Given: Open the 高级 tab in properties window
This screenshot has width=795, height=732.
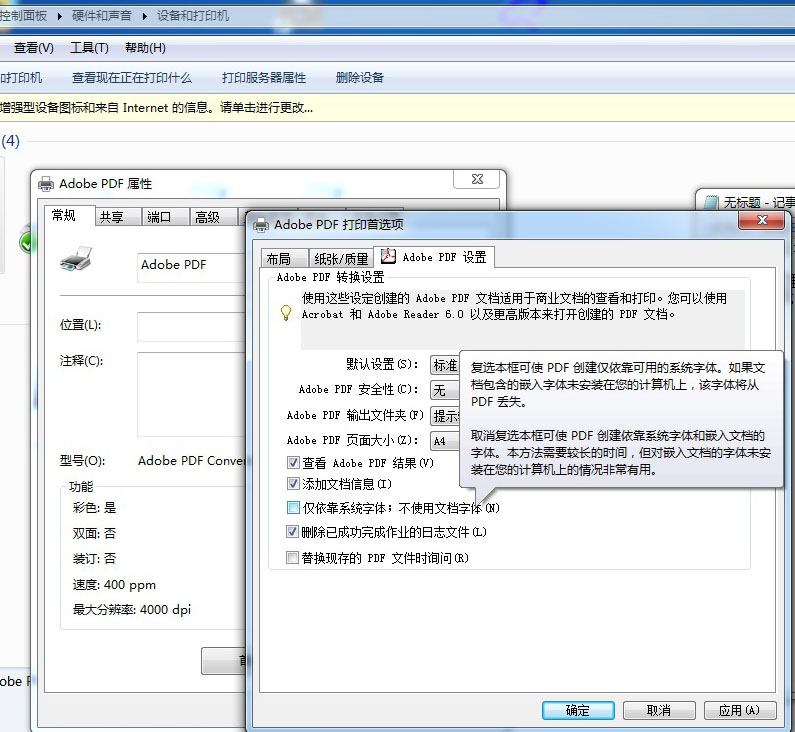Looking at the screenshot, I should pos(213,217).
